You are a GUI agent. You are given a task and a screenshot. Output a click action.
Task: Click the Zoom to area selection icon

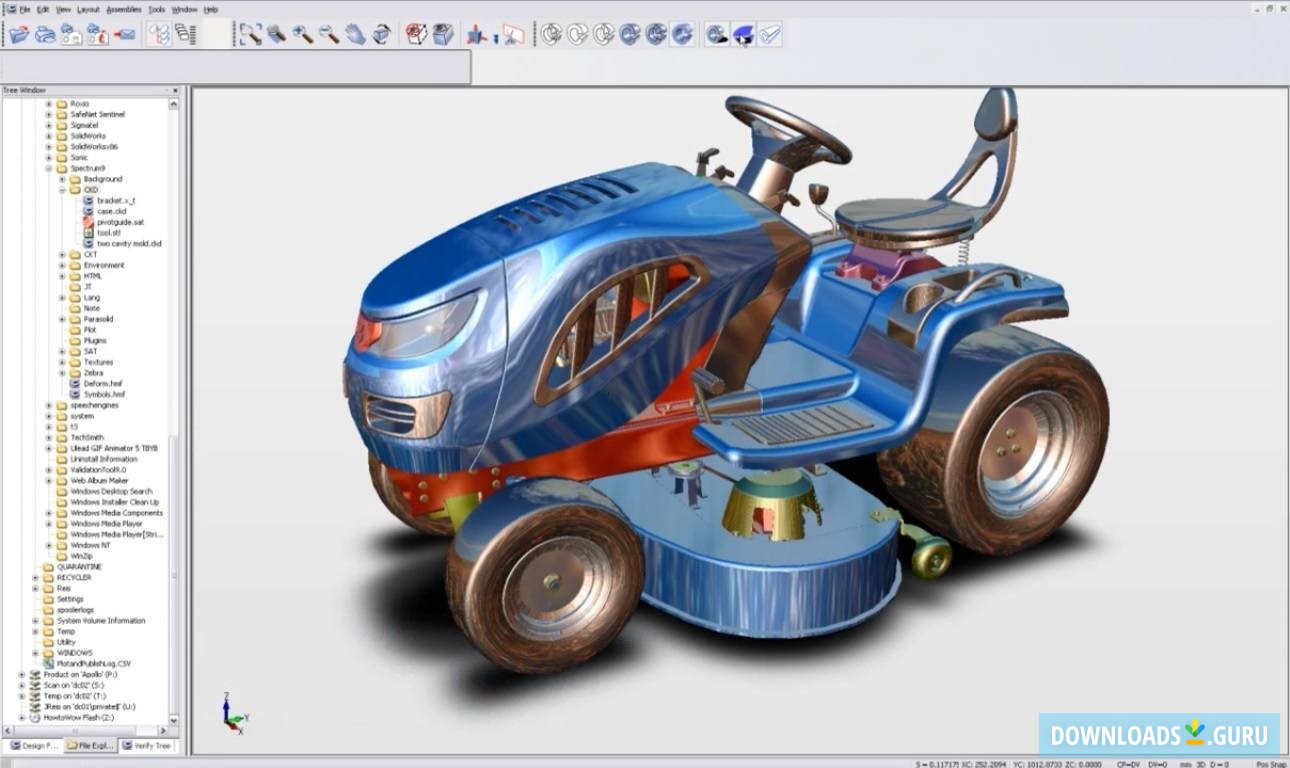(251, 34)
